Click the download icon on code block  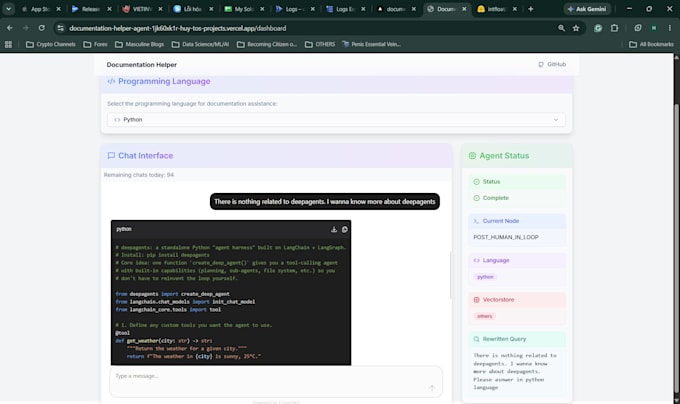pos(334,229)
